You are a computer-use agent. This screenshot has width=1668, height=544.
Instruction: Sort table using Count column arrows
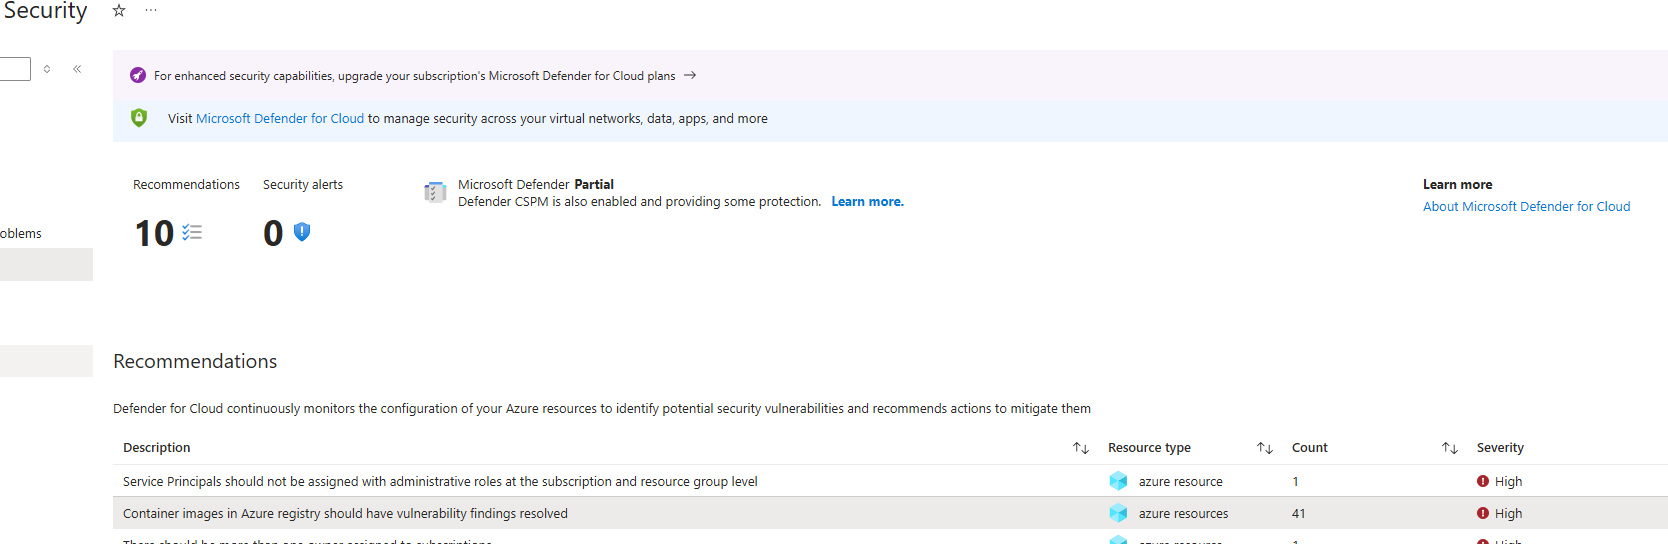(1449, 448)
